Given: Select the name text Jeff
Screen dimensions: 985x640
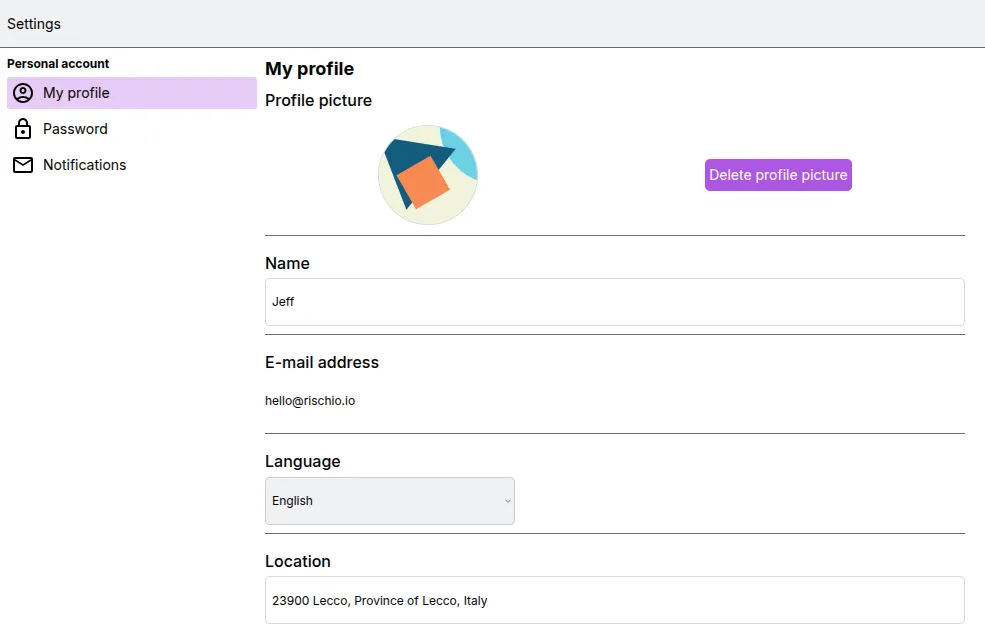Looking at the screenshot, I should [283, 301].
